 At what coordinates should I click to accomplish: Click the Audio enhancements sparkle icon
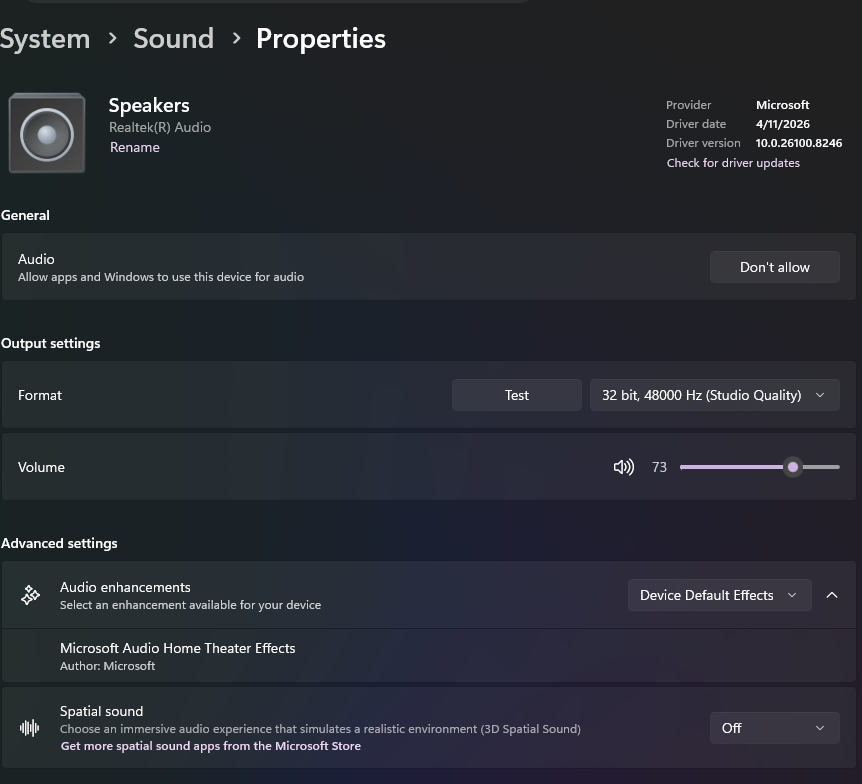(30, 595)
